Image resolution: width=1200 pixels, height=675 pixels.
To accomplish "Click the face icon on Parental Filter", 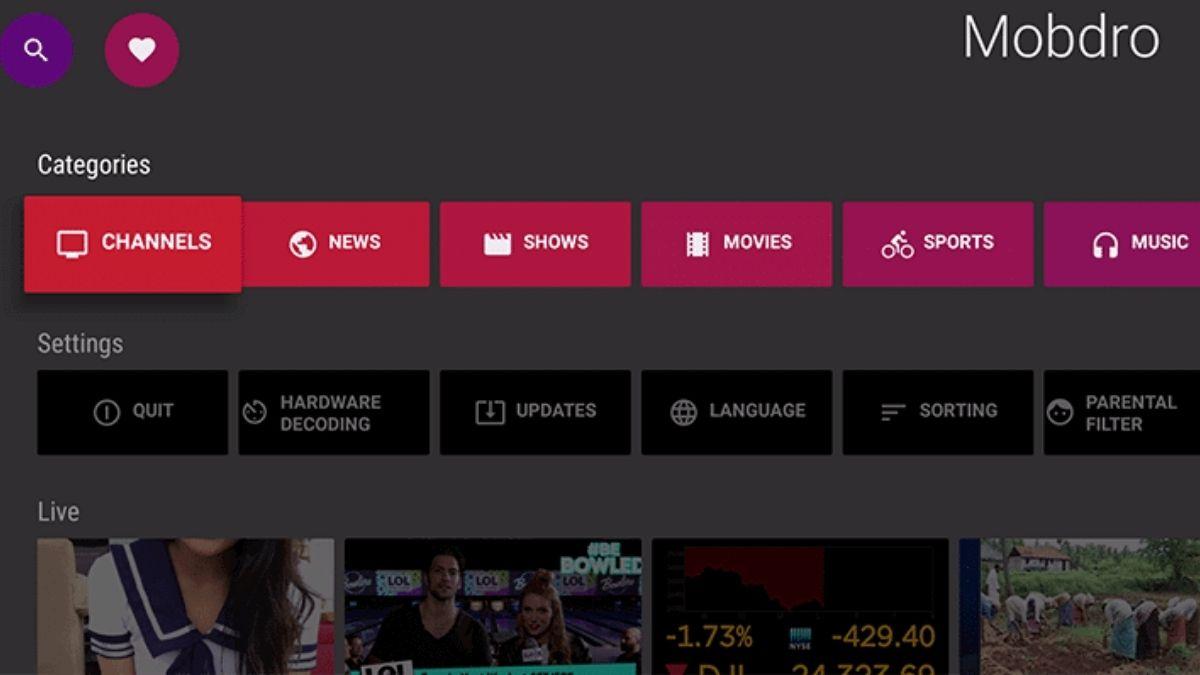I will coord(1059,412).
